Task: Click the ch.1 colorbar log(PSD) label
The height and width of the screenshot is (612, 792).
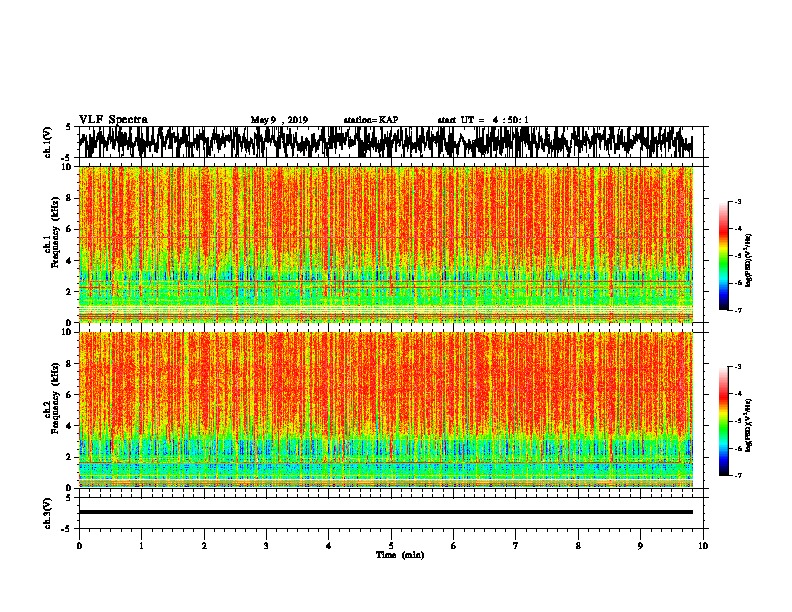Action: point(748,261)
